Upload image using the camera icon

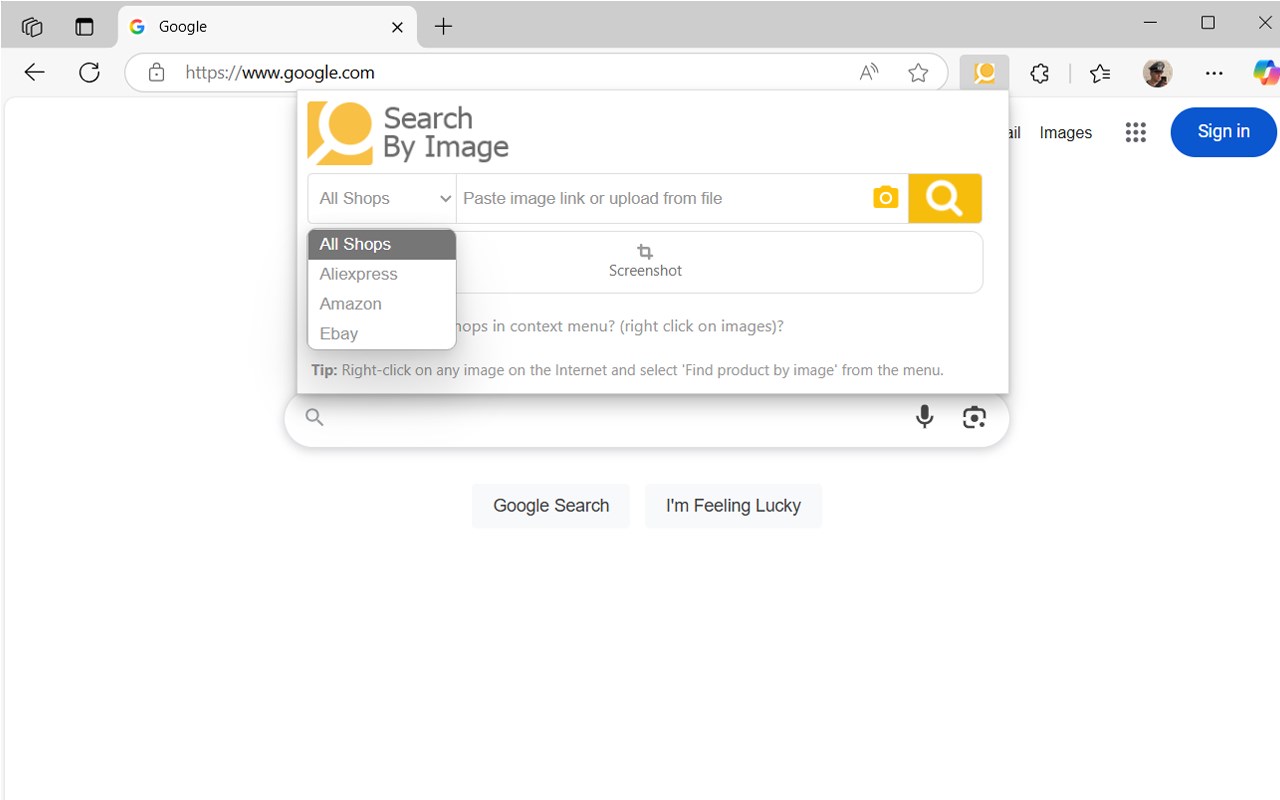[x=885, y=197]
